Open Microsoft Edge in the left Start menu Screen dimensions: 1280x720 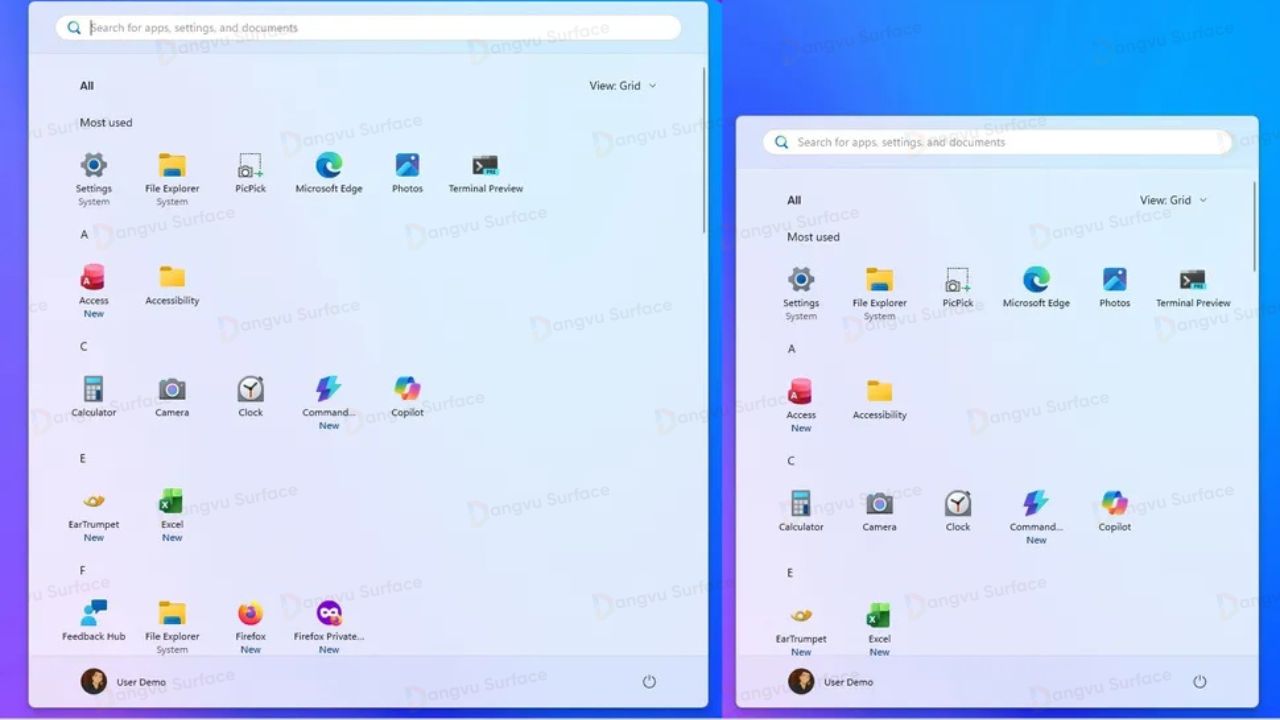[x=329, y=173]
